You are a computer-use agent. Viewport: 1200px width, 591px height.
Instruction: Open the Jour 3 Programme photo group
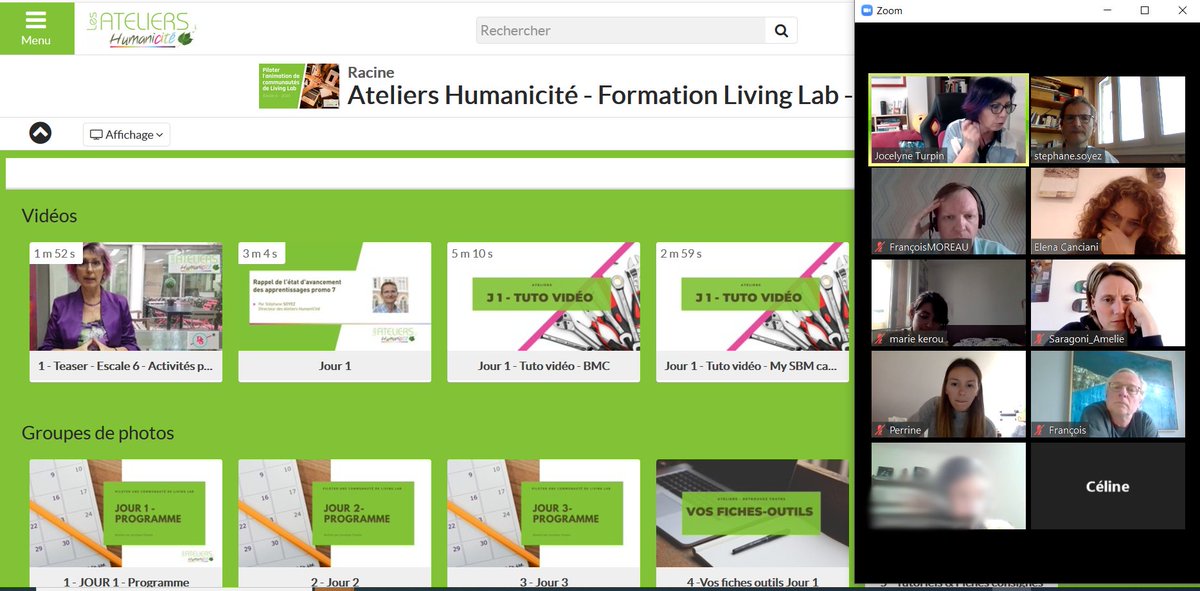pyautogui.click(x=544, y=513)
